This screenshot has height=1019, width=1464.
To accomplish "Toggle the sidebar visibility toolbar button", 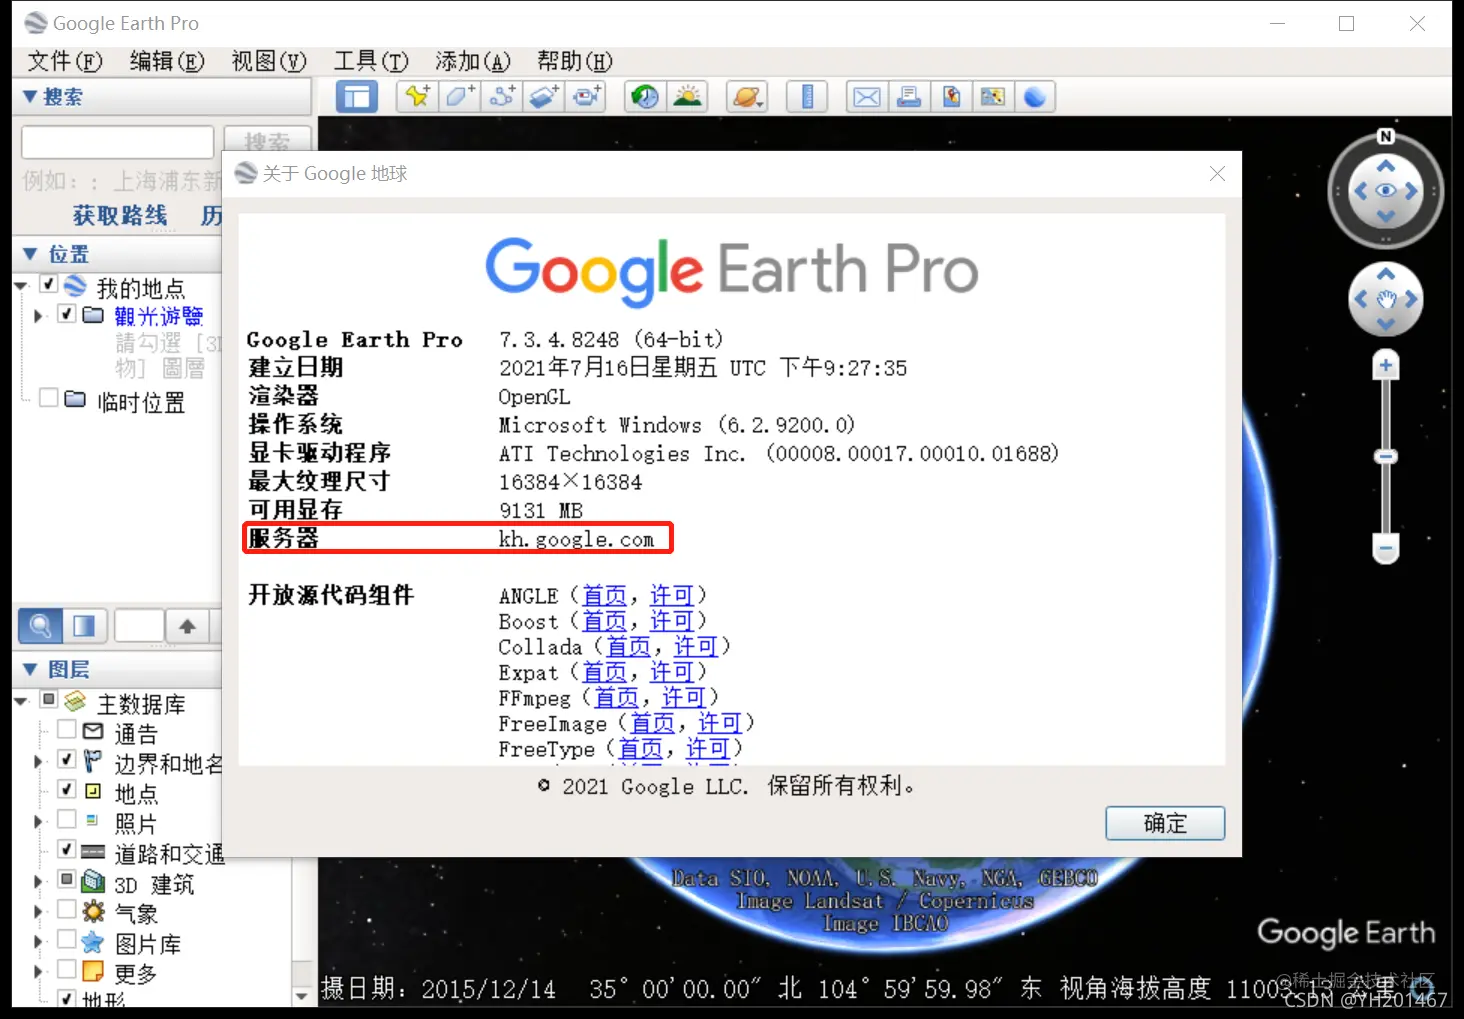I will 357,97.
